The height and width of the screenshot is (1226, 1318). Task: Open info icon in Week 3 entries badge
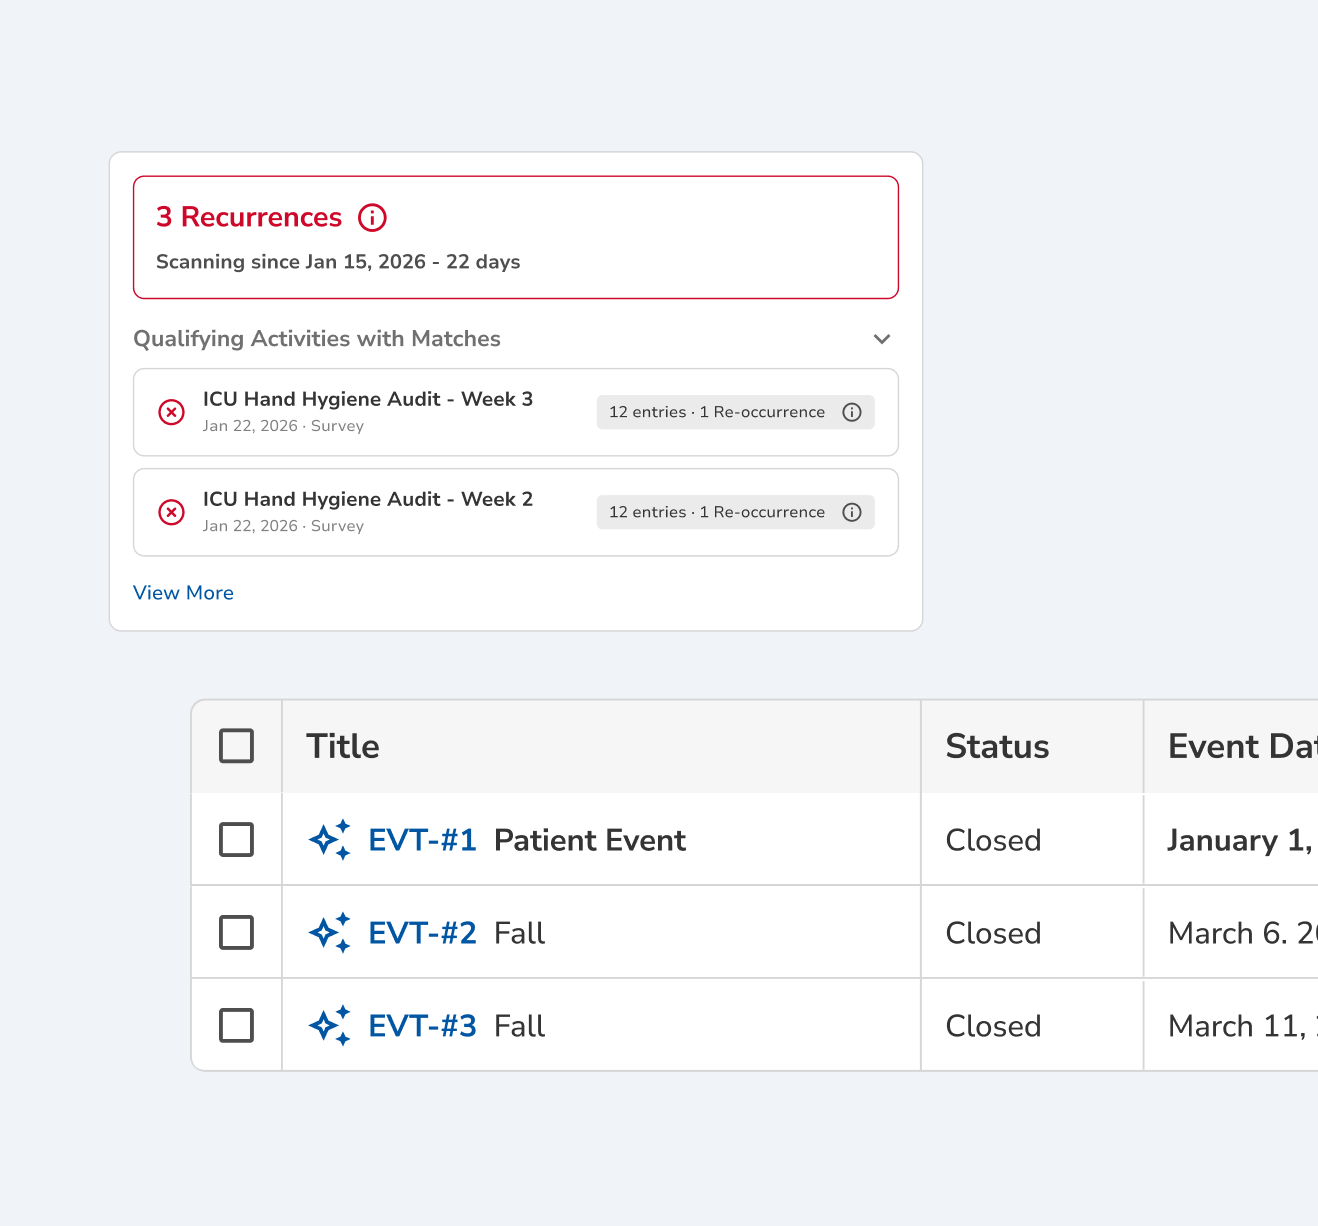coord(852,412)
